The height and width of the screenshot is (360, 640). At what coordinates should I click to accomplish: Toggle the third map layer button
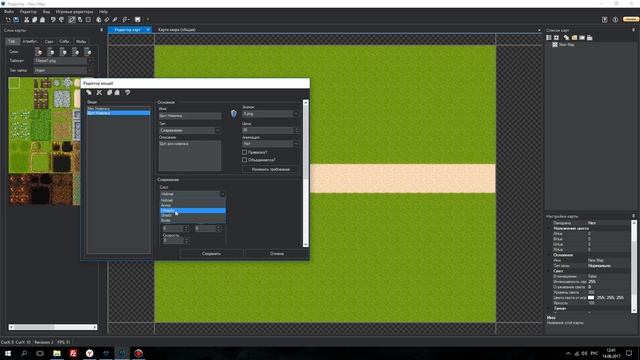(x=63, y=52)
